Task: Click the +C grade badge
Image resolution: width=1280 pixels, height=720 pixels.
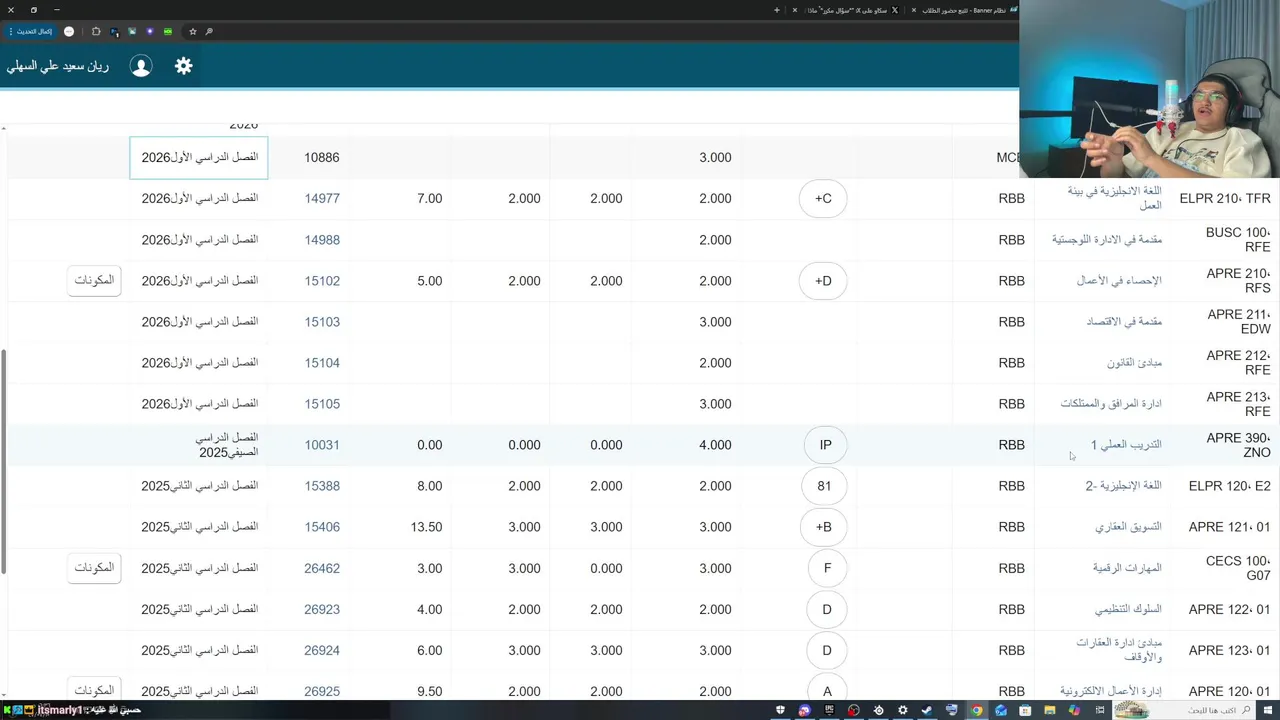Action: [823, 199]
